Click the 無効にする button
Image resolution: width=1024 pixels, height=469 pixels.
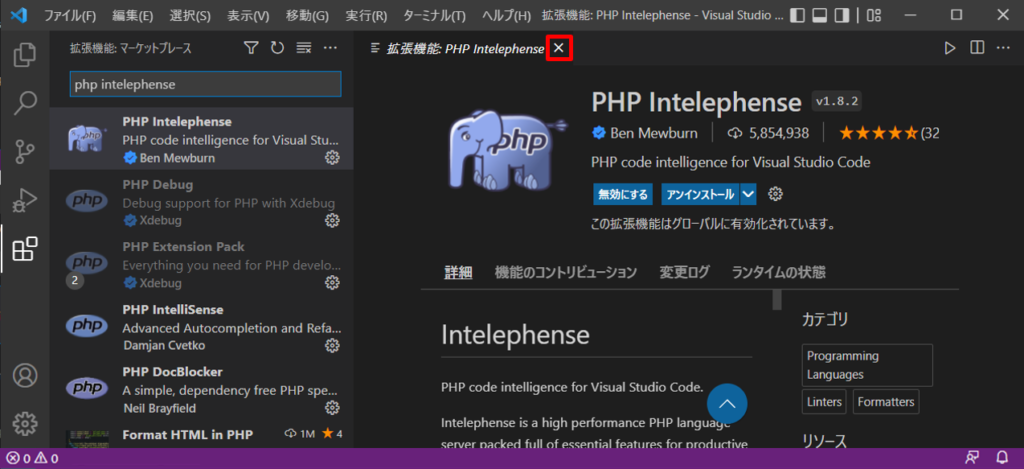624,194
